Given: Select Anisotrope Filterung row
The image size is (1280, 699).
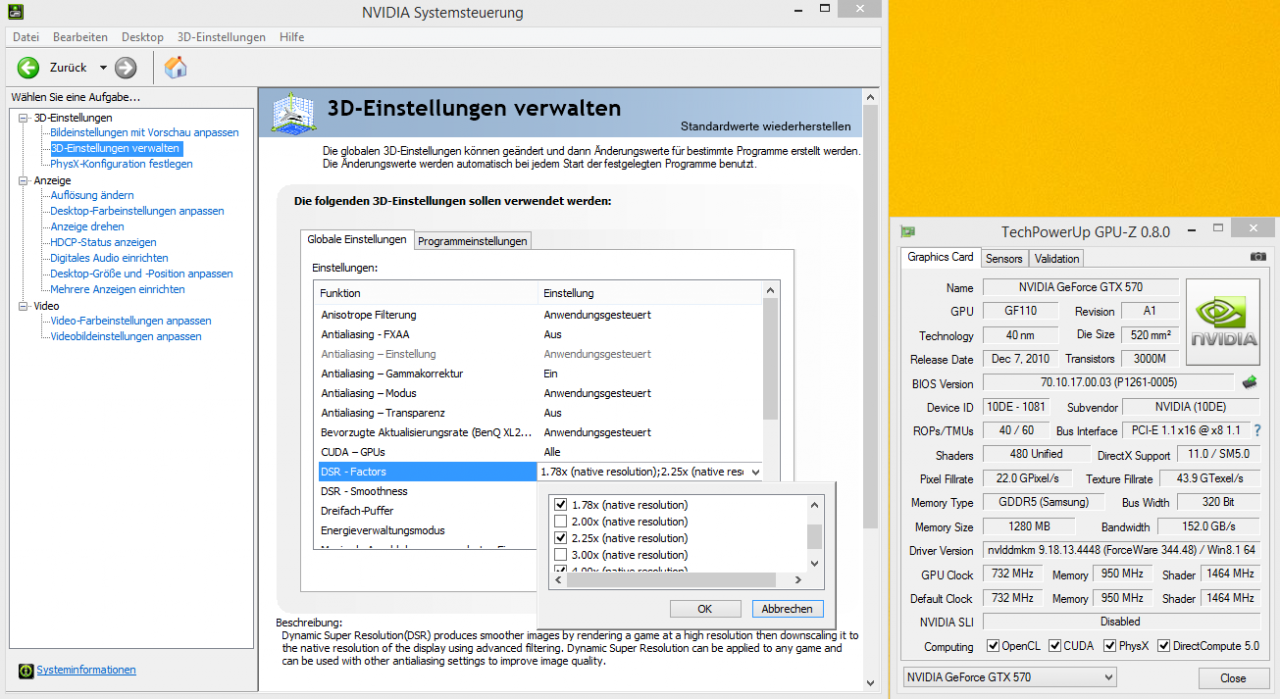Looking at the screenshot, I should pyautogui.click(x=538, y=315).
